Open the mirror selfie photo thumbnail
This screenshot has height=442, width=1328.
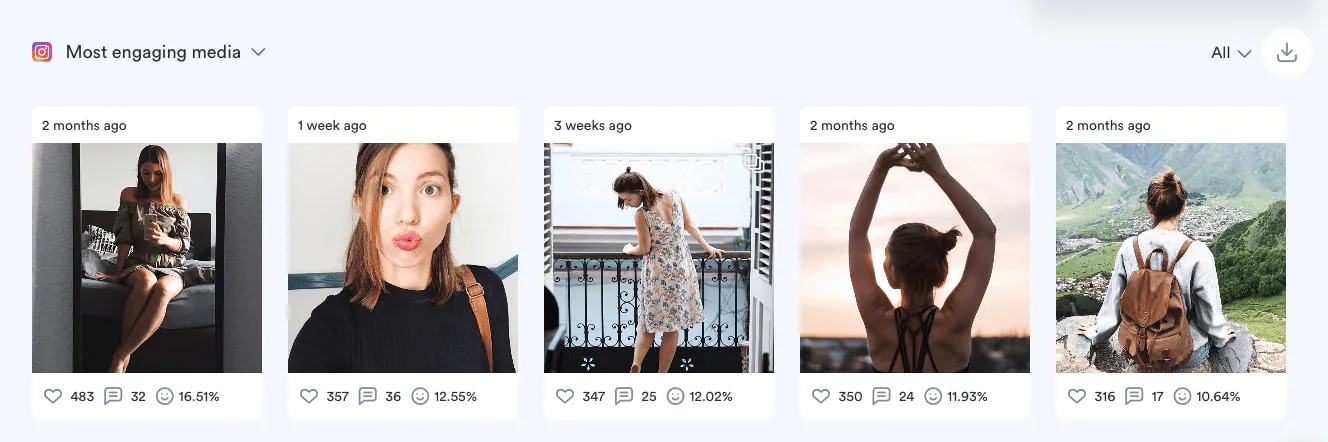[147, 258]
